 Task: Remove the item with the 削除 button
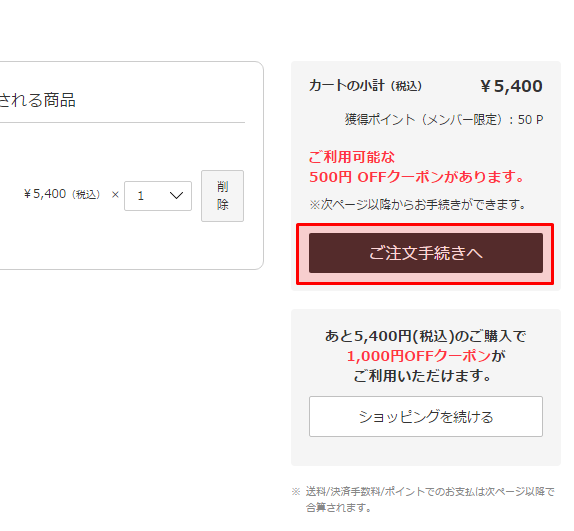coord(222,196)
